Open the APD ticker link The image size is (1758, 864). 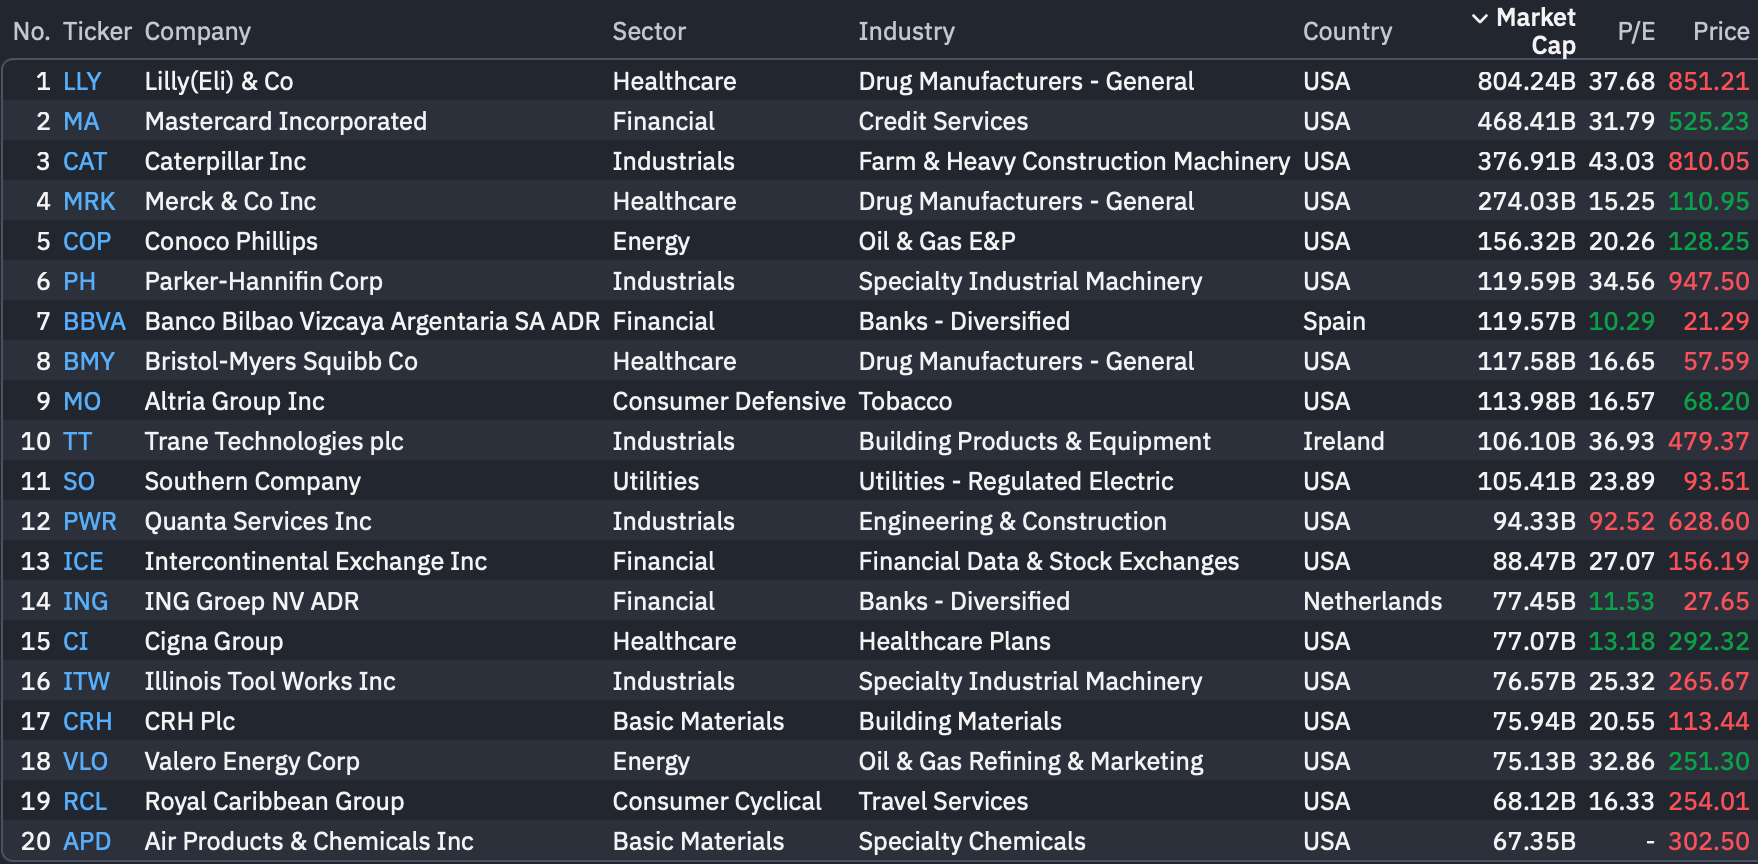[x=87, y=841]
